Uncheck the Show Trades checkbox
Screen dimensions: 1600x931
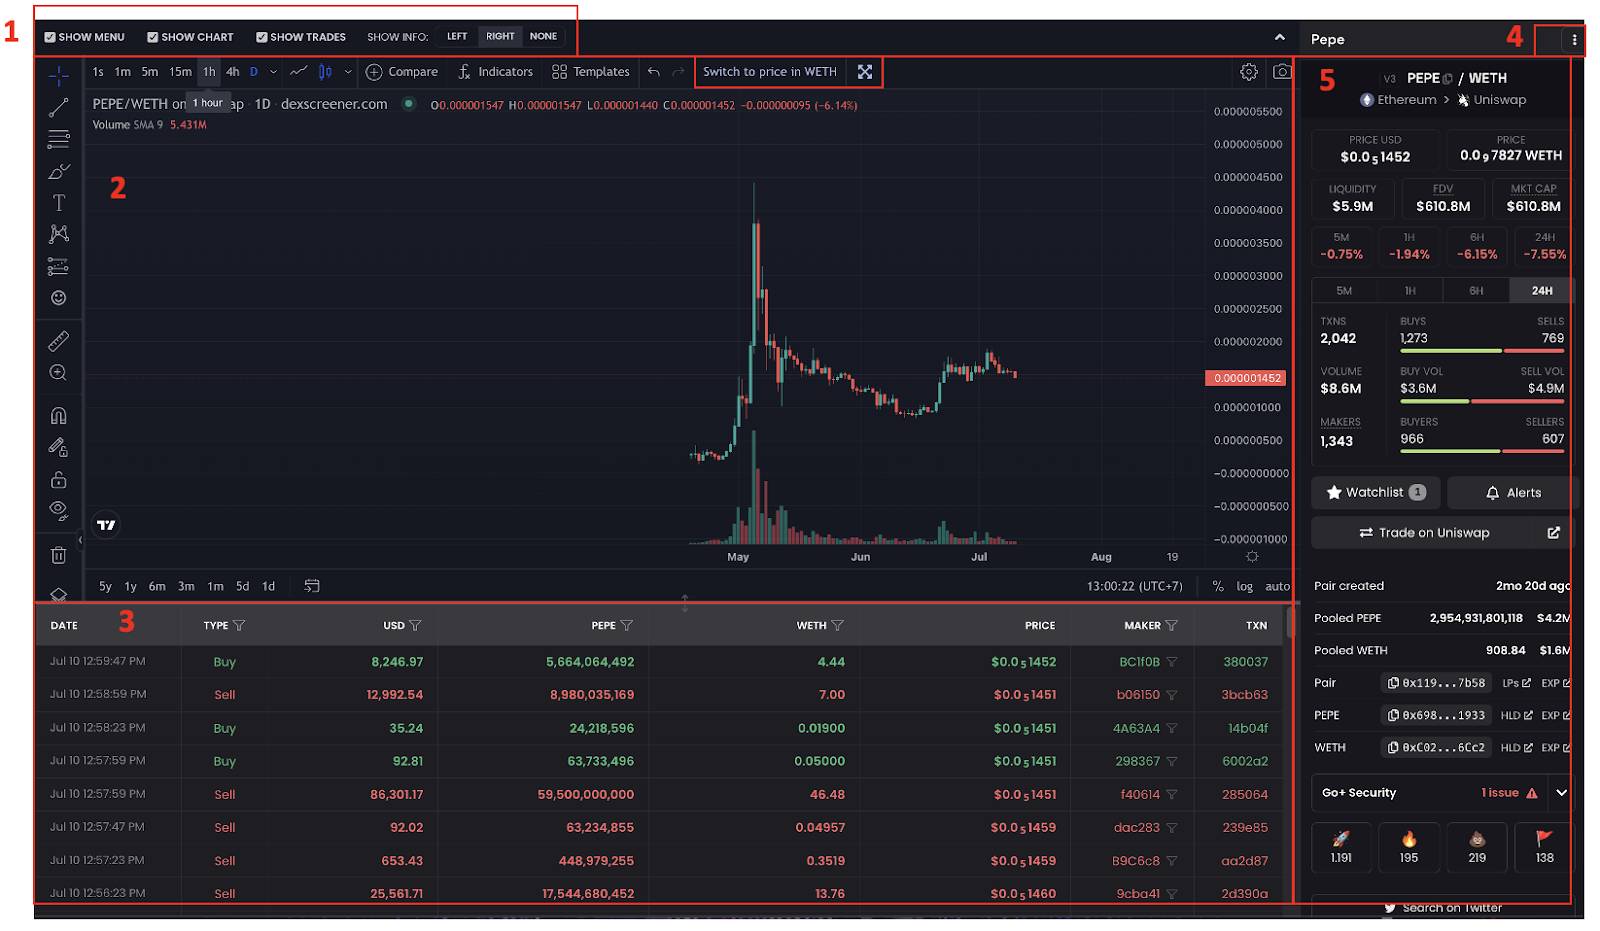pos(262,37)
